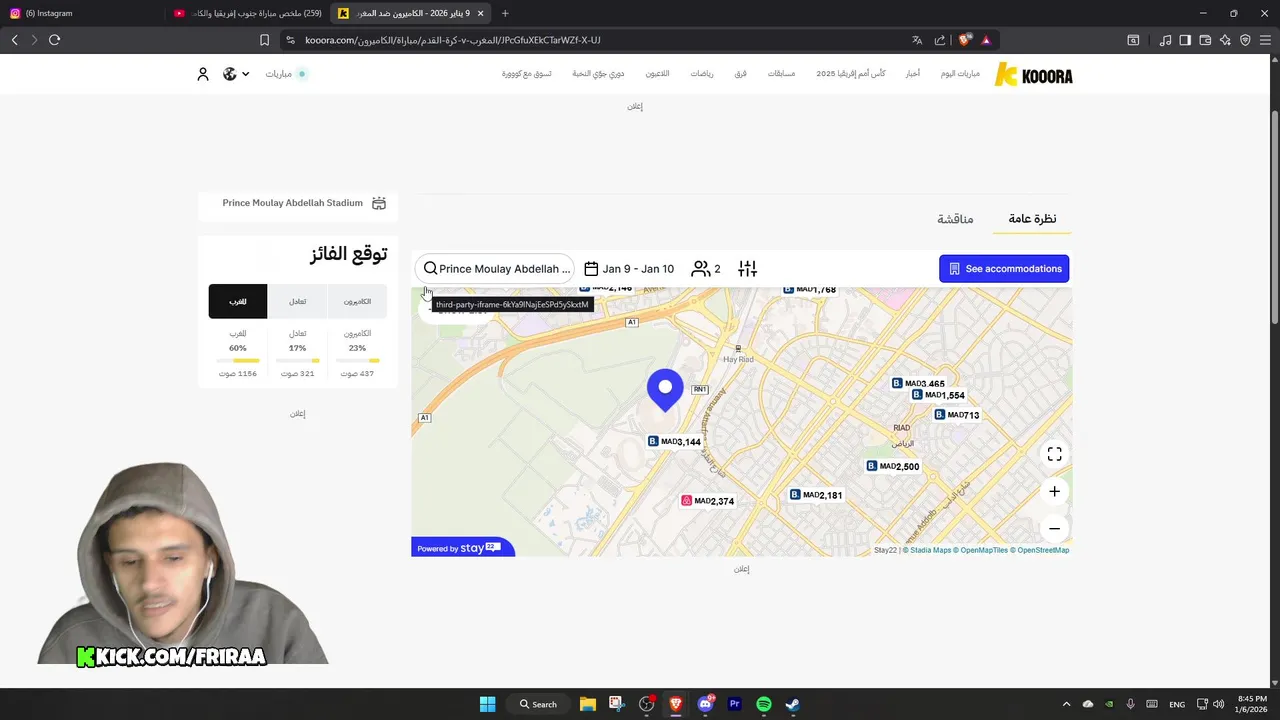This screenshot has width=1280, height=720.
Task: Zoom in on the map
Action: (x=1054, y=492)
